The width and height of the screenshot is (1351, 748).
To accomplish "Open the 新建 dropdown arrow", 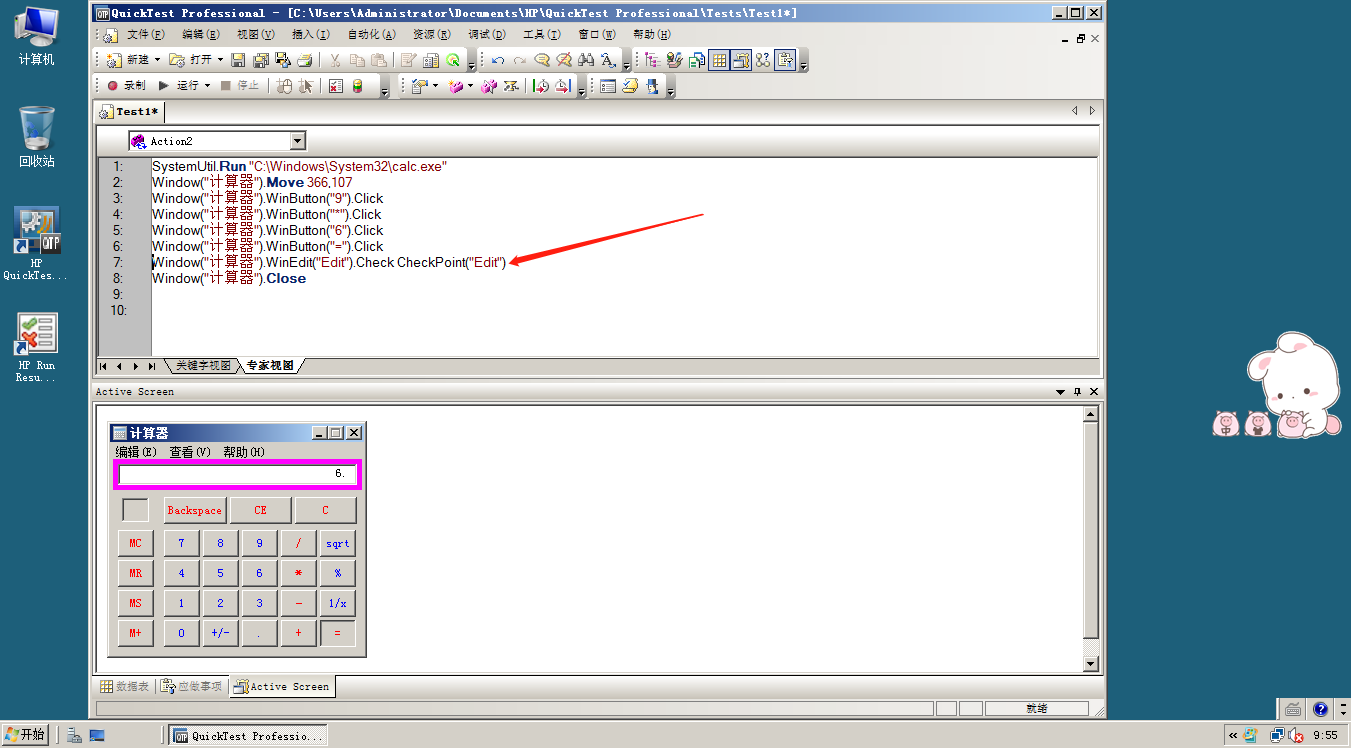I will [x=157, y=60].
